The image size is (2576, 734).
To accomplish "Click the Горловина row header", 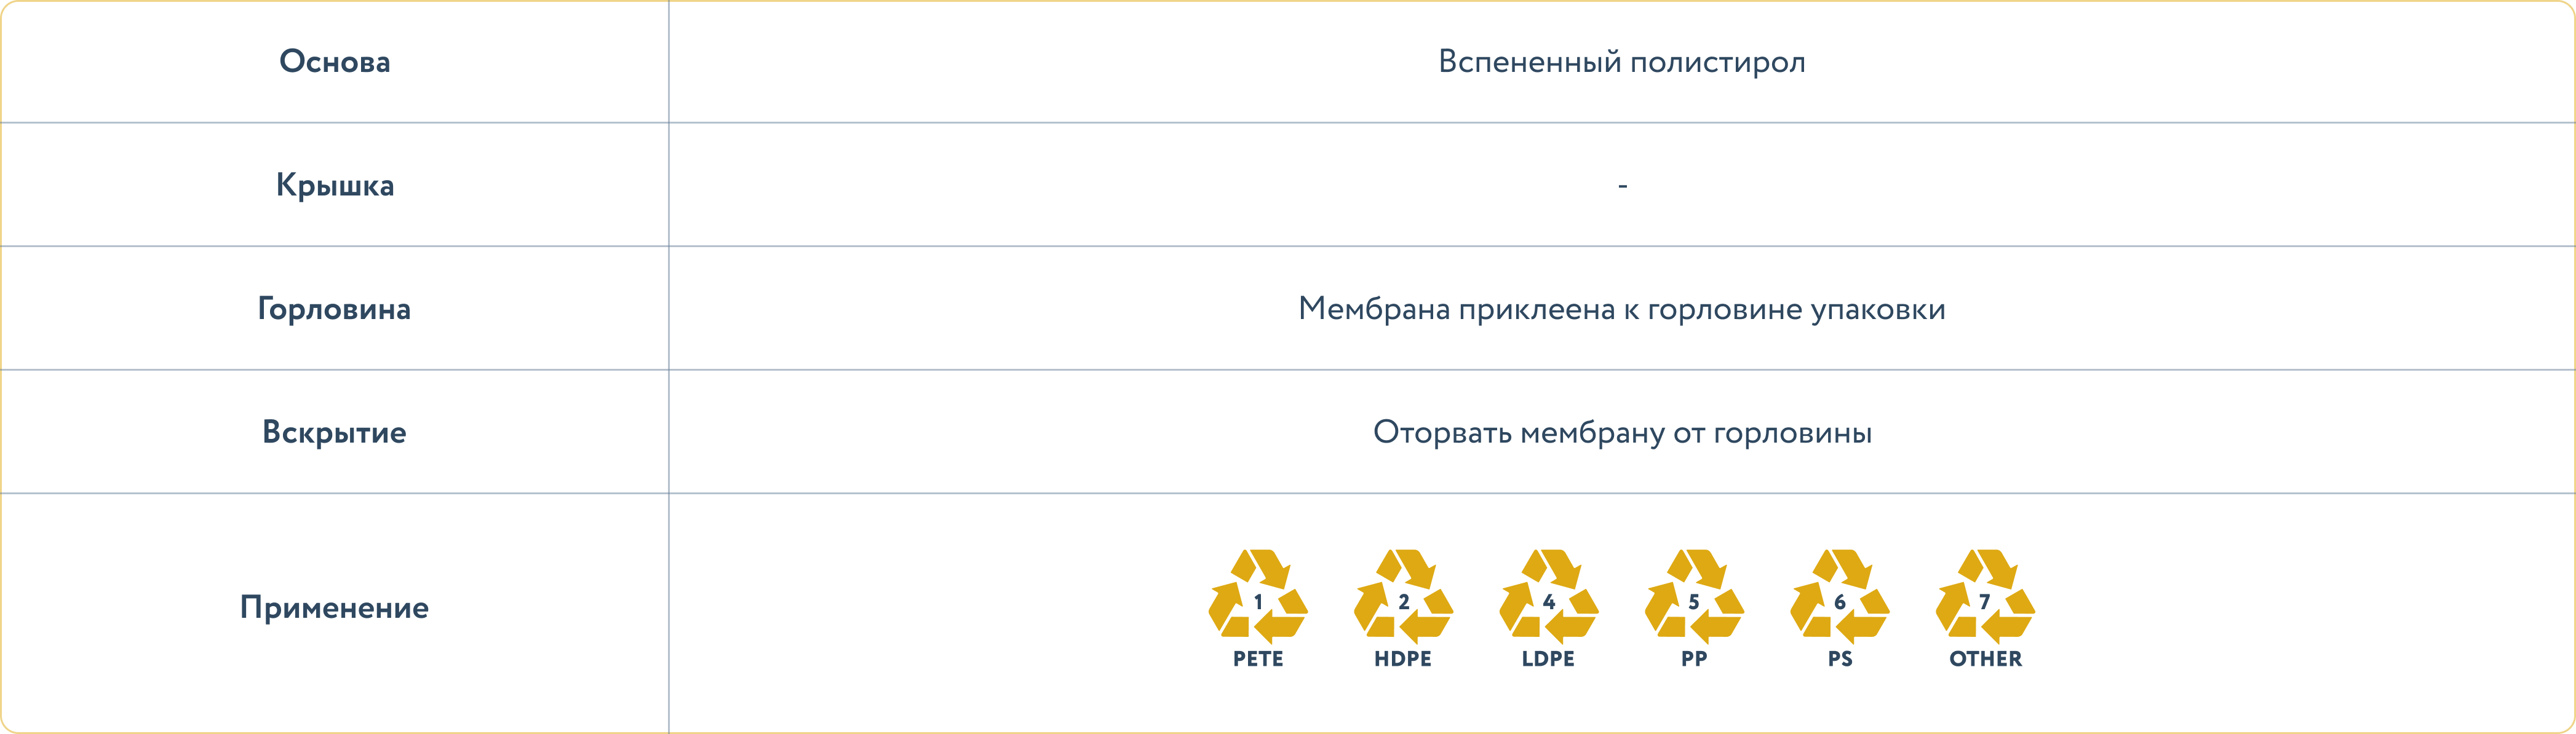I will tap(334, 309).
